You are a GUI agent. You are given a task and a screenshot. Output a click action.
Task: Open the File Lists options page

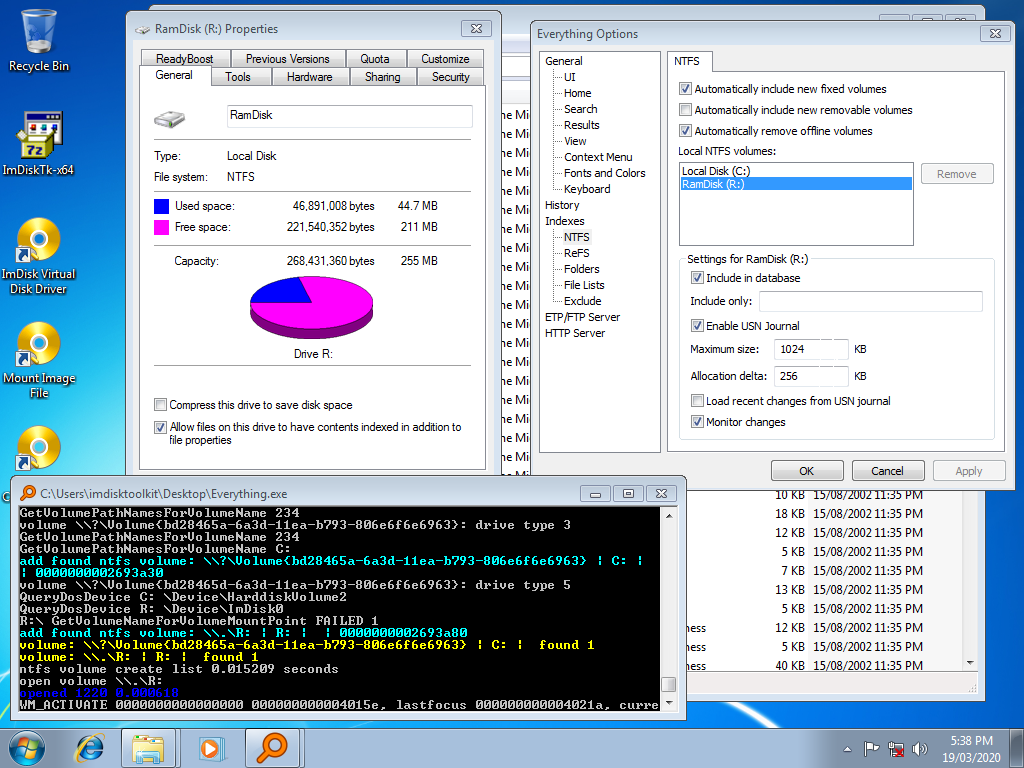(x=584, y=285)
